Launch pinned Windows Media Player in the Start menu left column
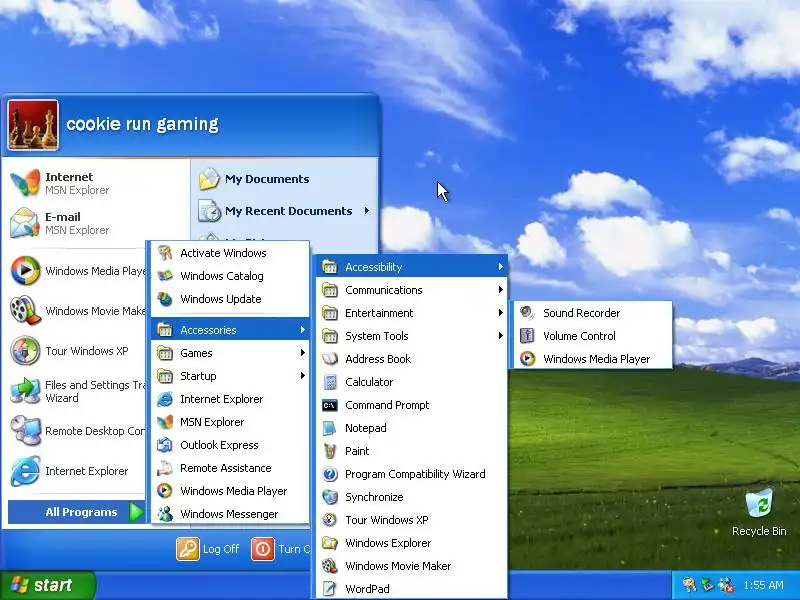Image resolution: width=800 pixels, height=600 pixels. click(x=77, y=270)
